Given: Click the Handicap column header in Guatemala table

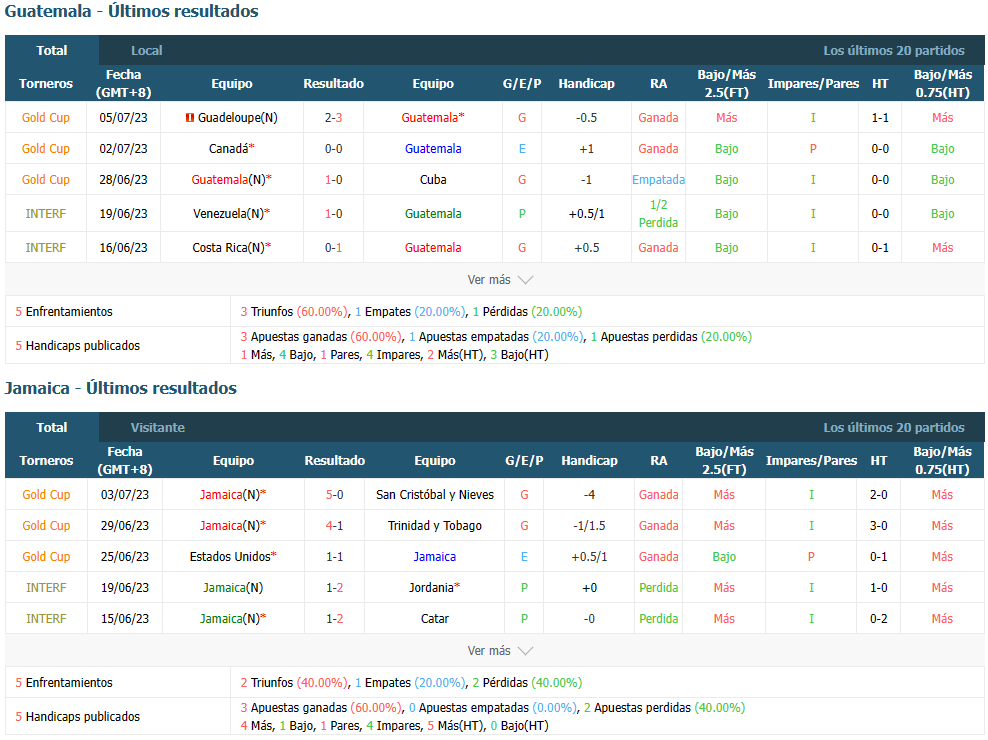Looking at the screenshot, I should point(587,83).
